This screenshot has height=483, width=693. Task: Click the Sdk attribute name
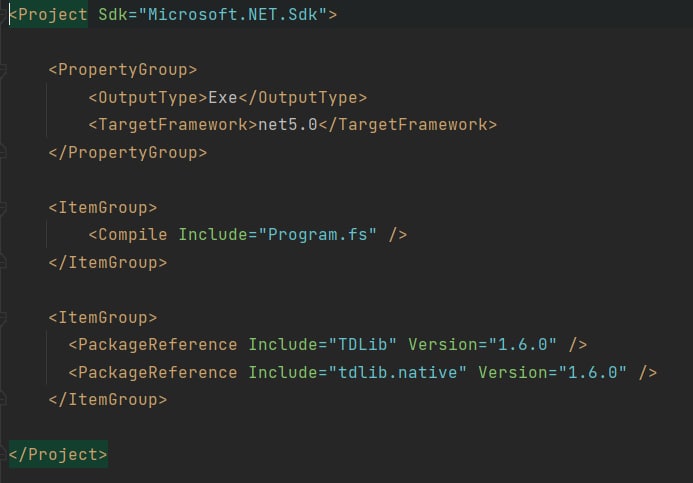113,14
